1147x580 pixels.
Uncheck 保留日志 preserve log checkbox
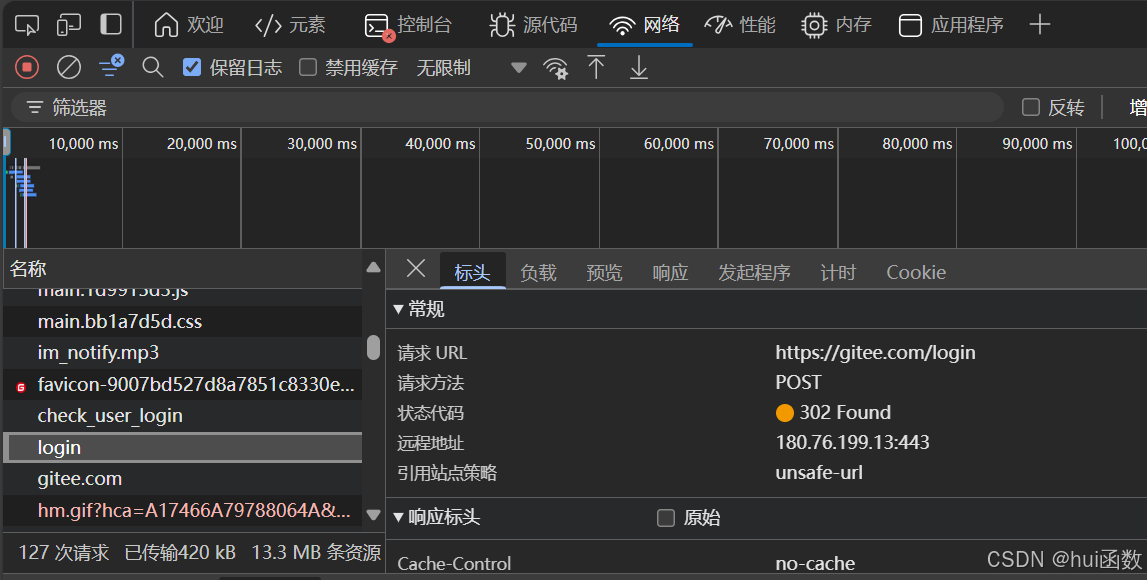[x=192, y=67]
